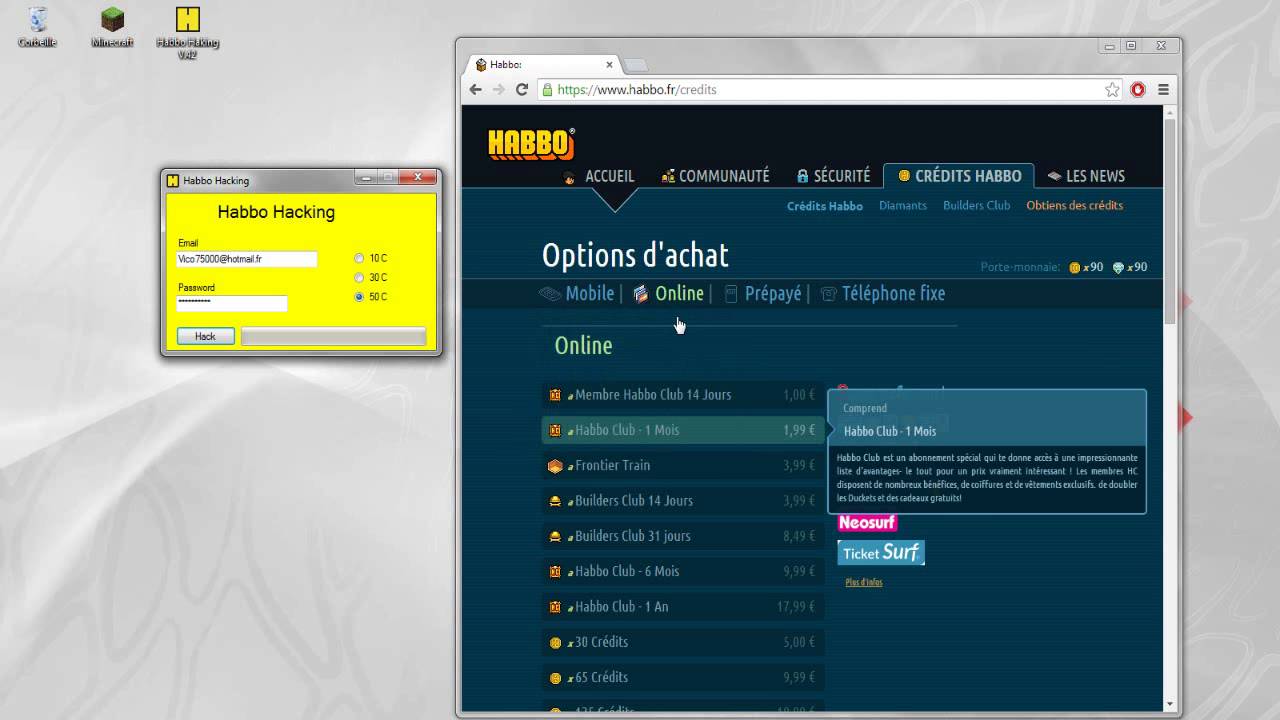Switch to the Online purchase option
The height and width of the screenshot is (720, 1280).
coord(668,293)
